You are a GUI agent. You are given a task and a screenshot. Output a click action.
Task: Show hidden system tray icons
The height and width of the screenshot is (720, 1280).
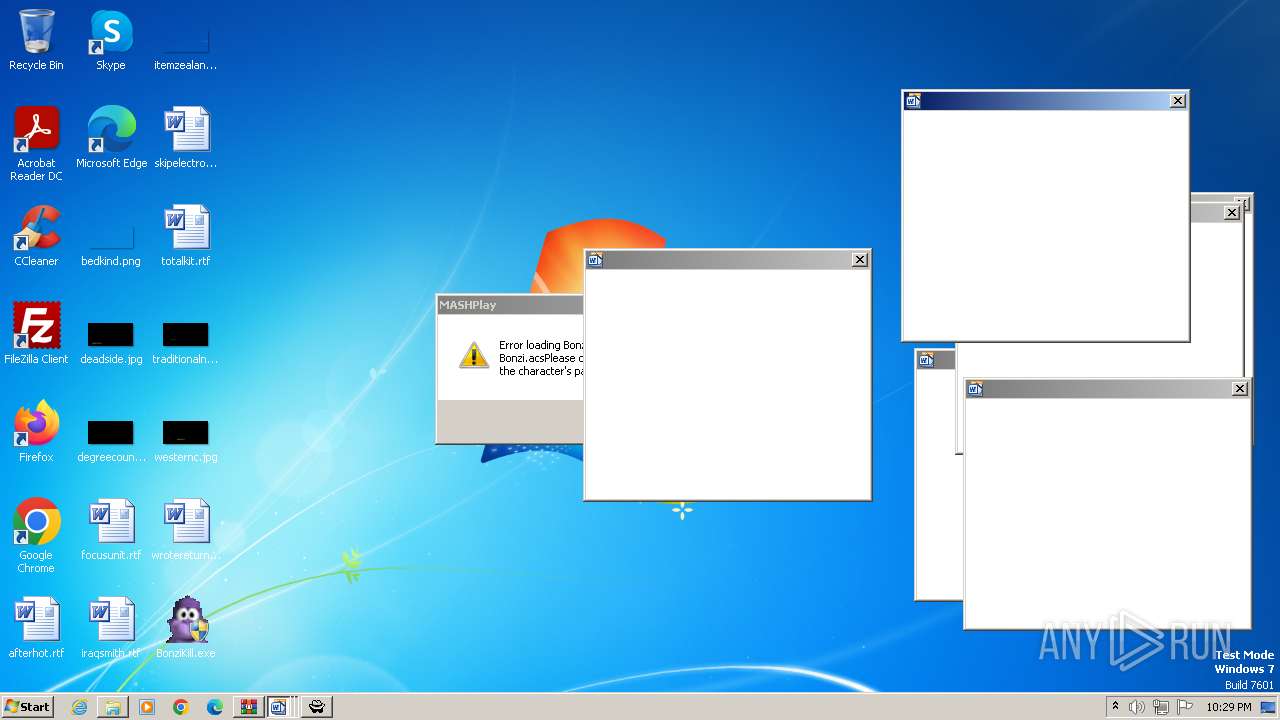(x=1115, y=707)
